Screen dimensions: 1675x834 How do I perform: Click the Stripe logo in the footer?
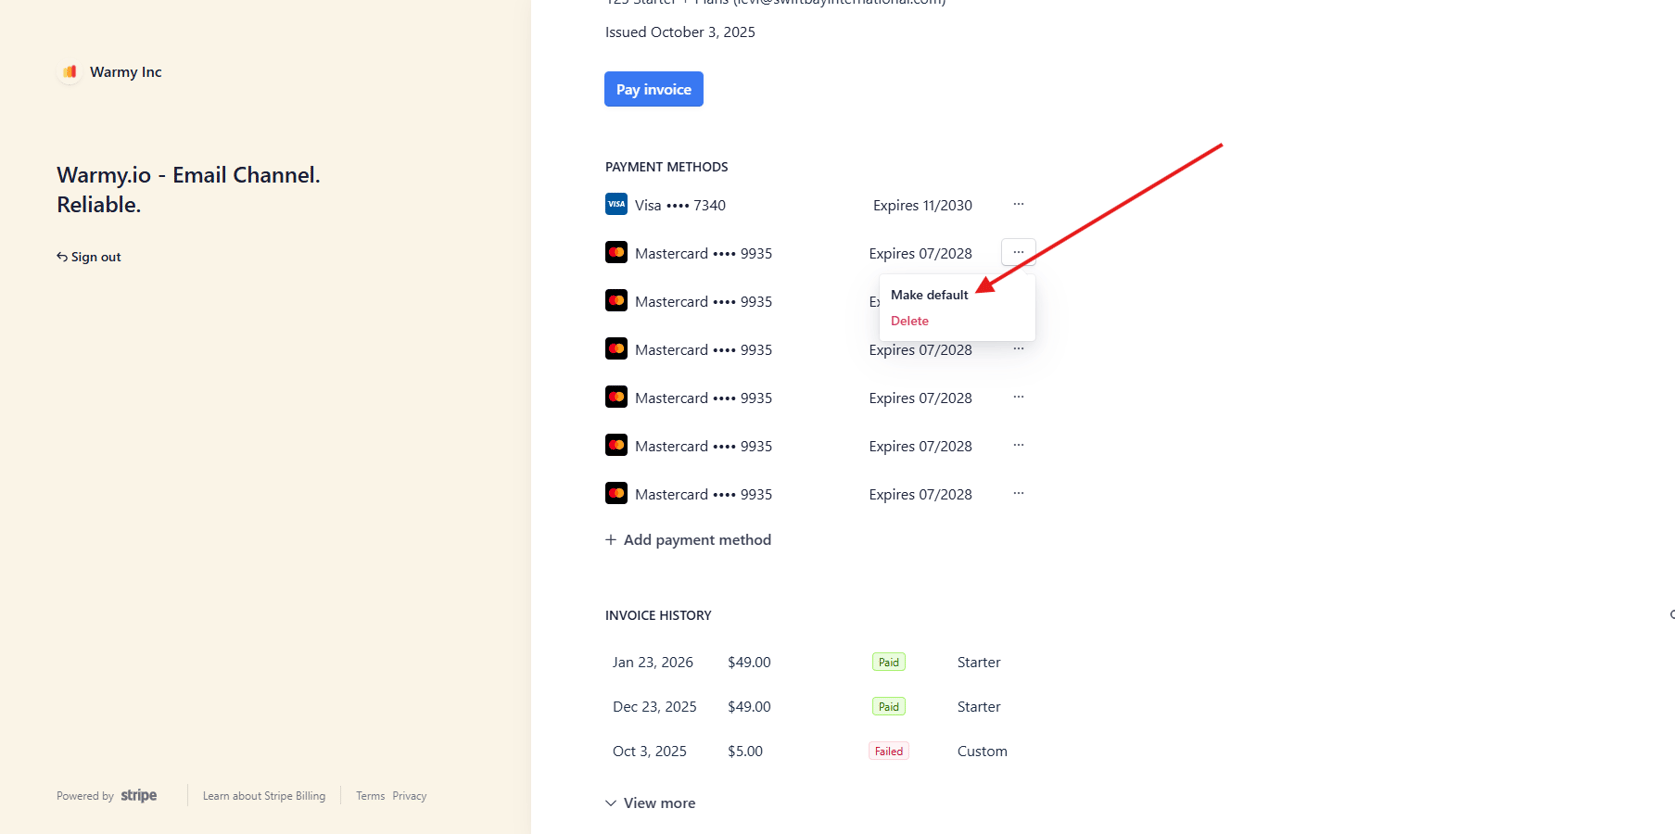click(139, 796)
